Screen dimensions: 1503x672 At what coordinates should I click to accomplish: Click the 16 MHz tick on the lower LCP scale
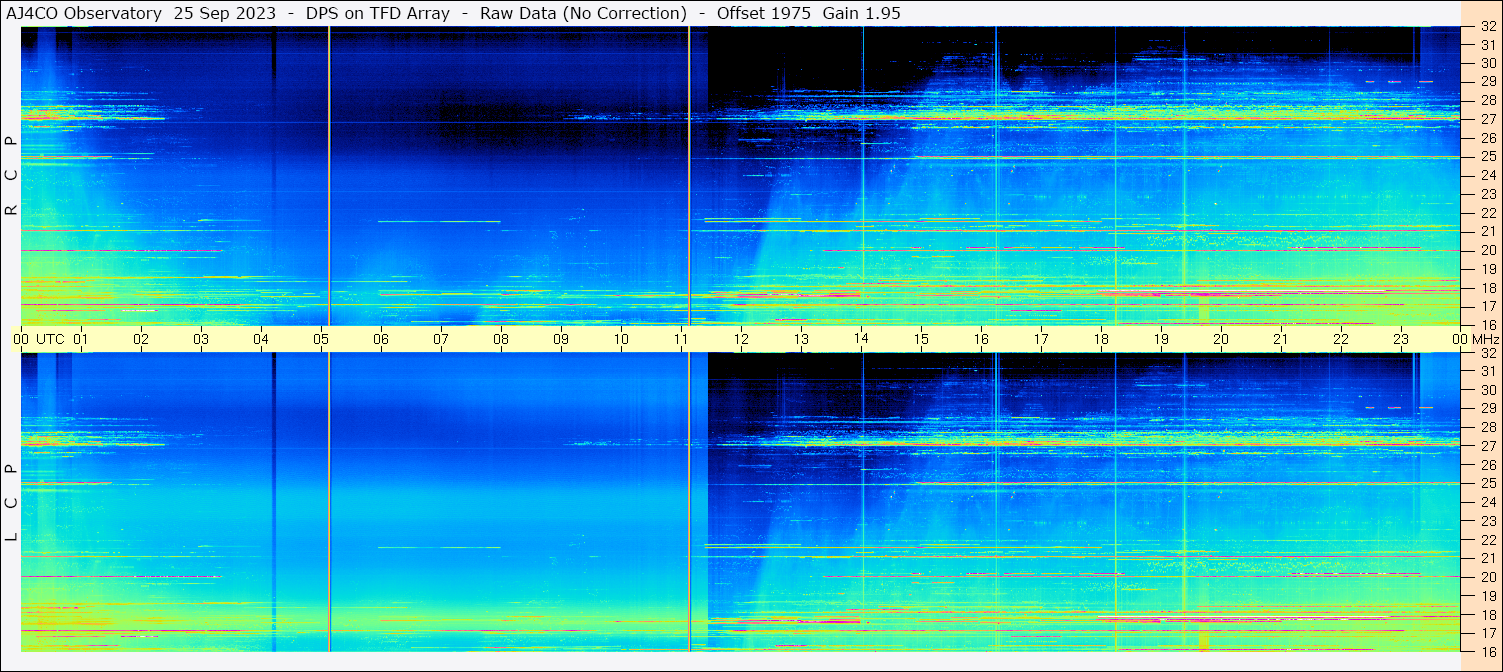pyautogui.click(x=1488, y=651)
